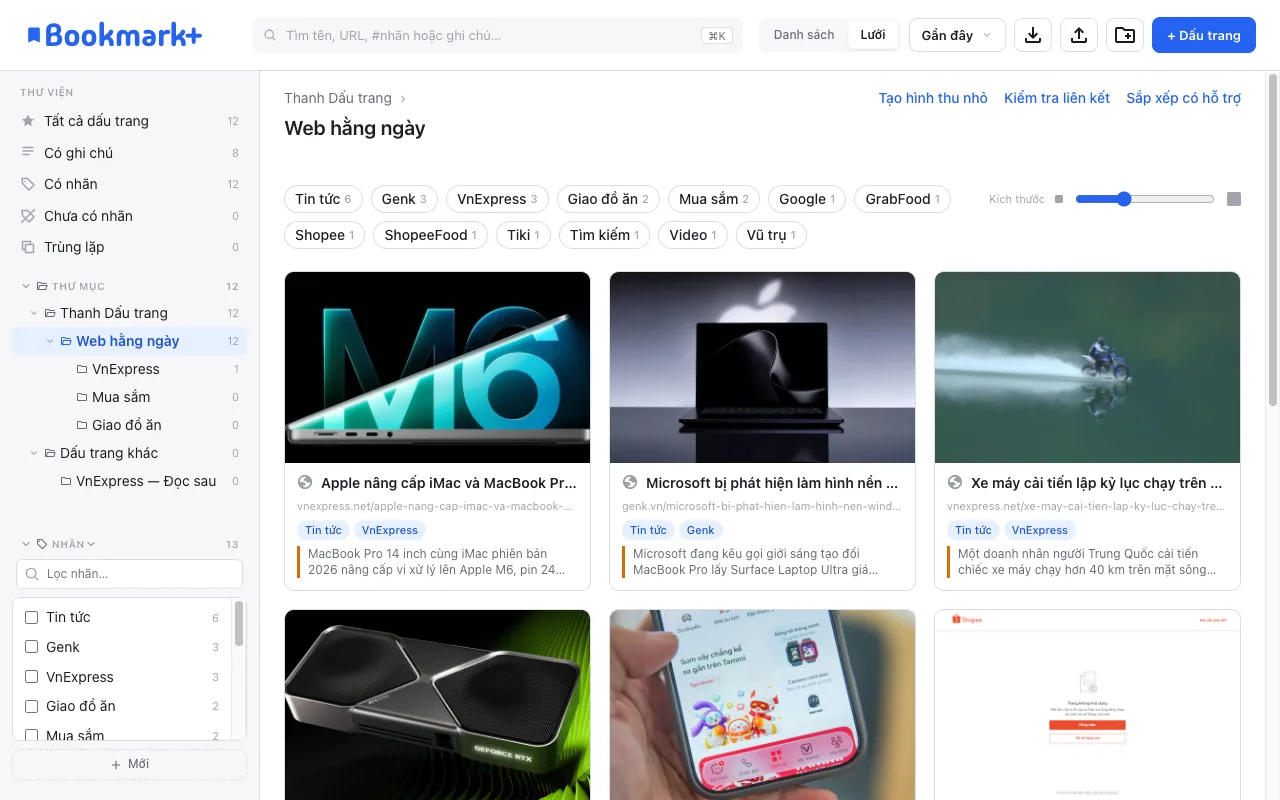This screenshot has width=1280, height=800.
Task: Click the new folder icon button
Action: point(1125,35)
